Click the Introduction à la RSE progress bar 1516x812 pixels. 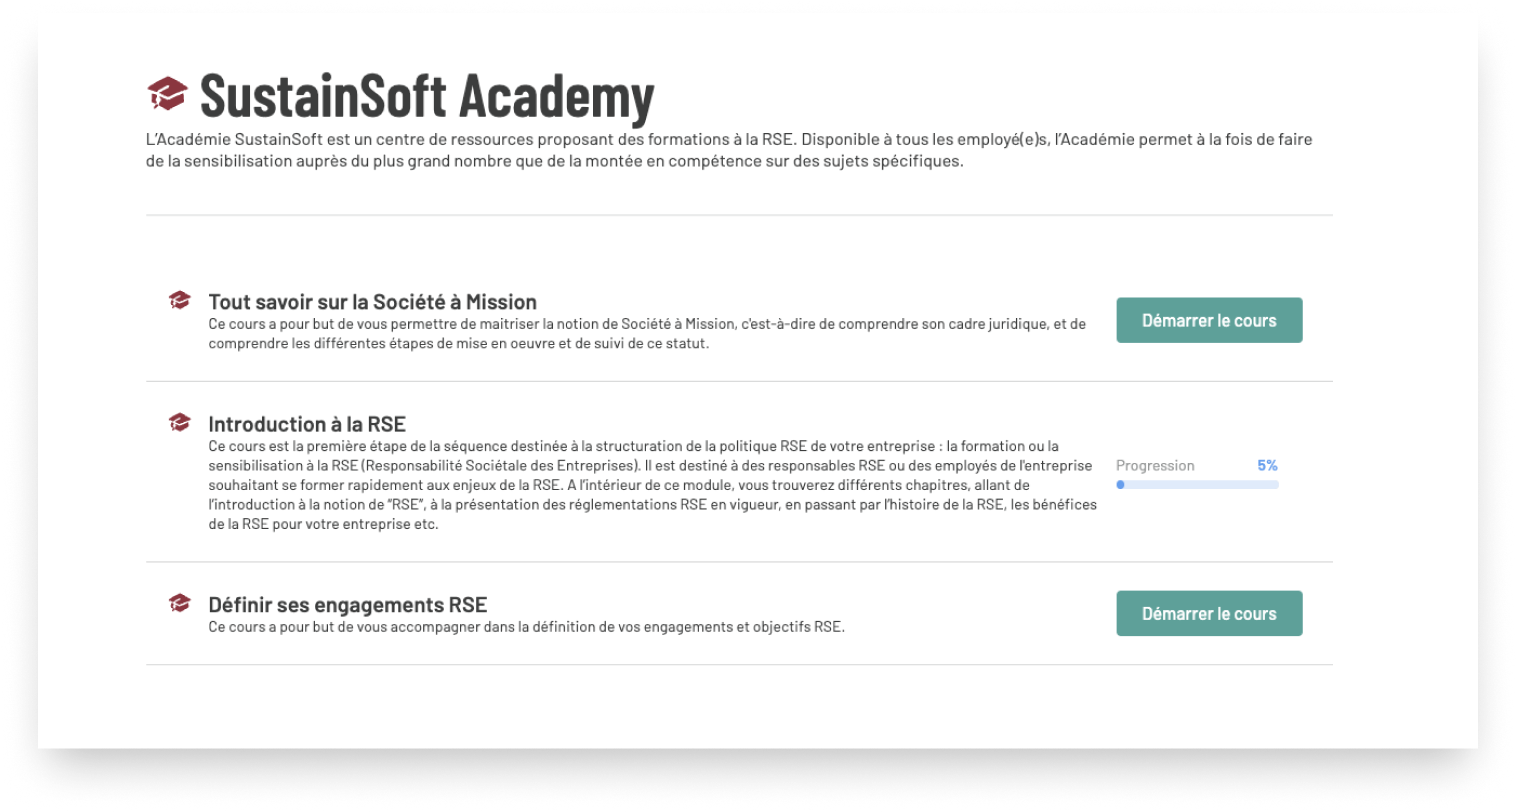1197,485
